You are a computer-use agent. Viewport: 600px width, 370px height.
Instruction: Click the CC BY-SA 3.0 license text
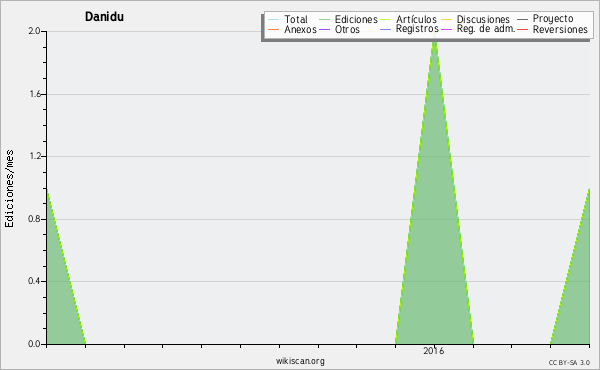coord(569,362)
